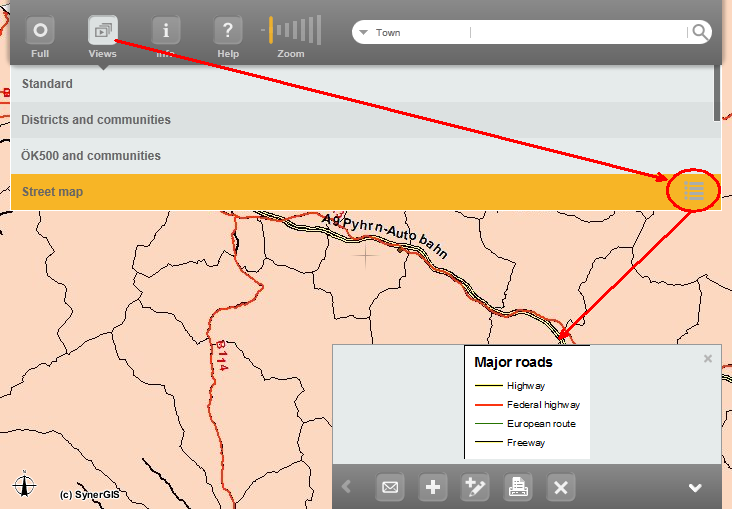Click the print icon
Image resolution: width=732 pixels, height=509 pixels.
coord(518,487)
